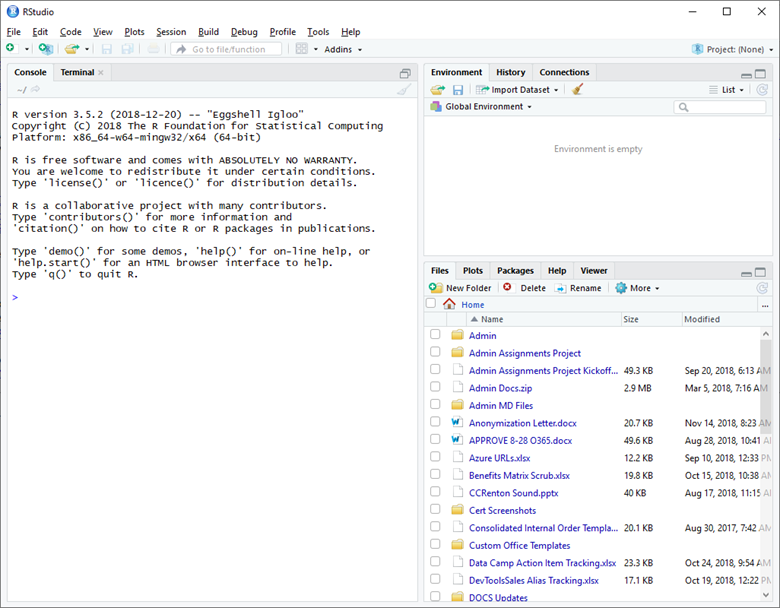Click the Print icon in the main toolbar
This screenshot has width=780, height=608.
point(154,49)
